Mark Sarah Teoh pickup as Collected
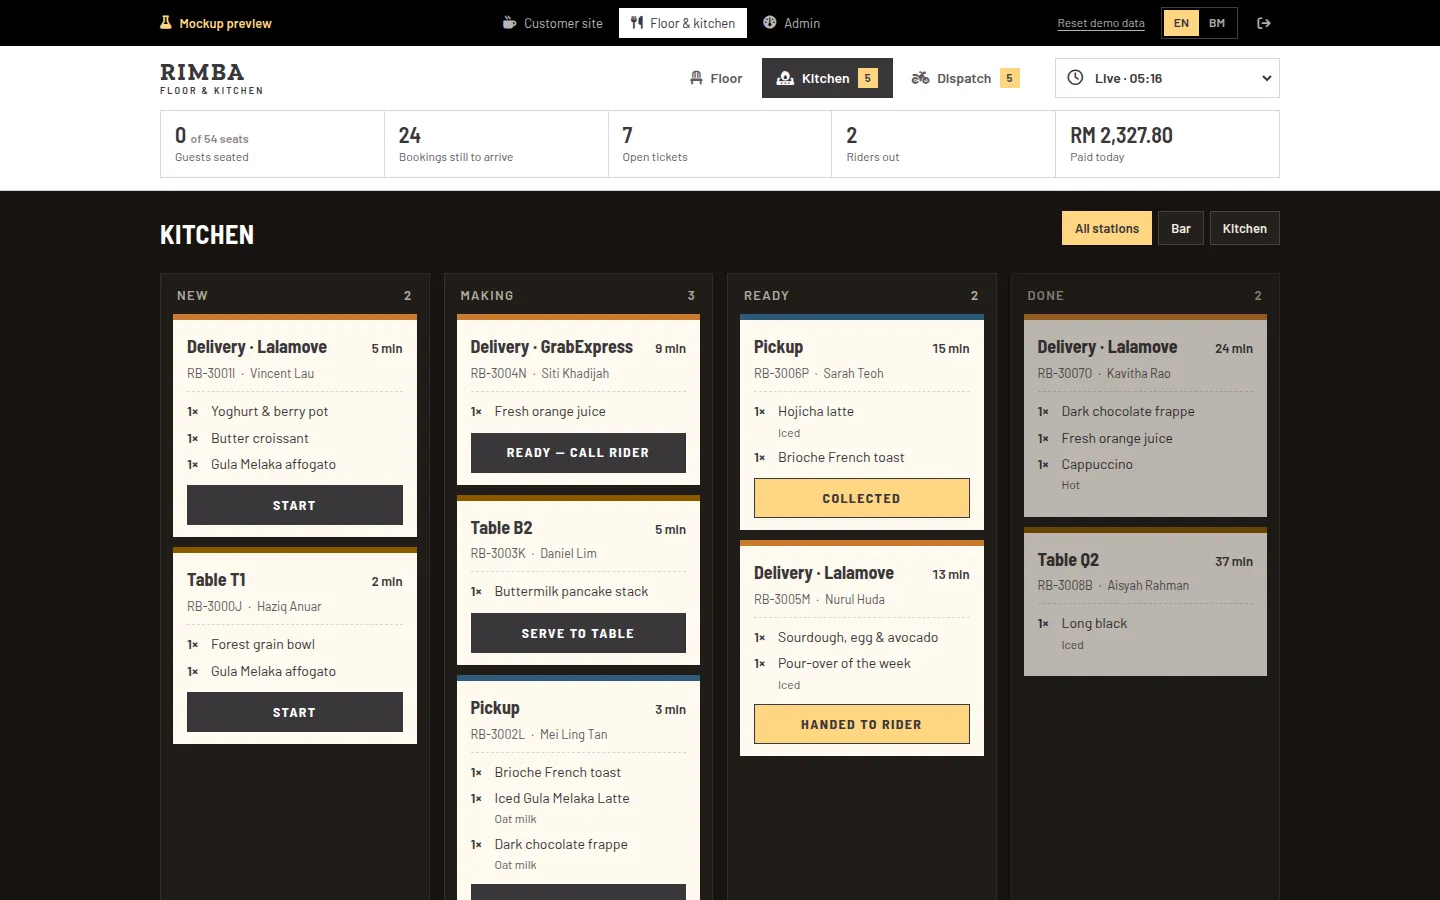Viewport: 1440px width, 900px height. coord(862,498)
